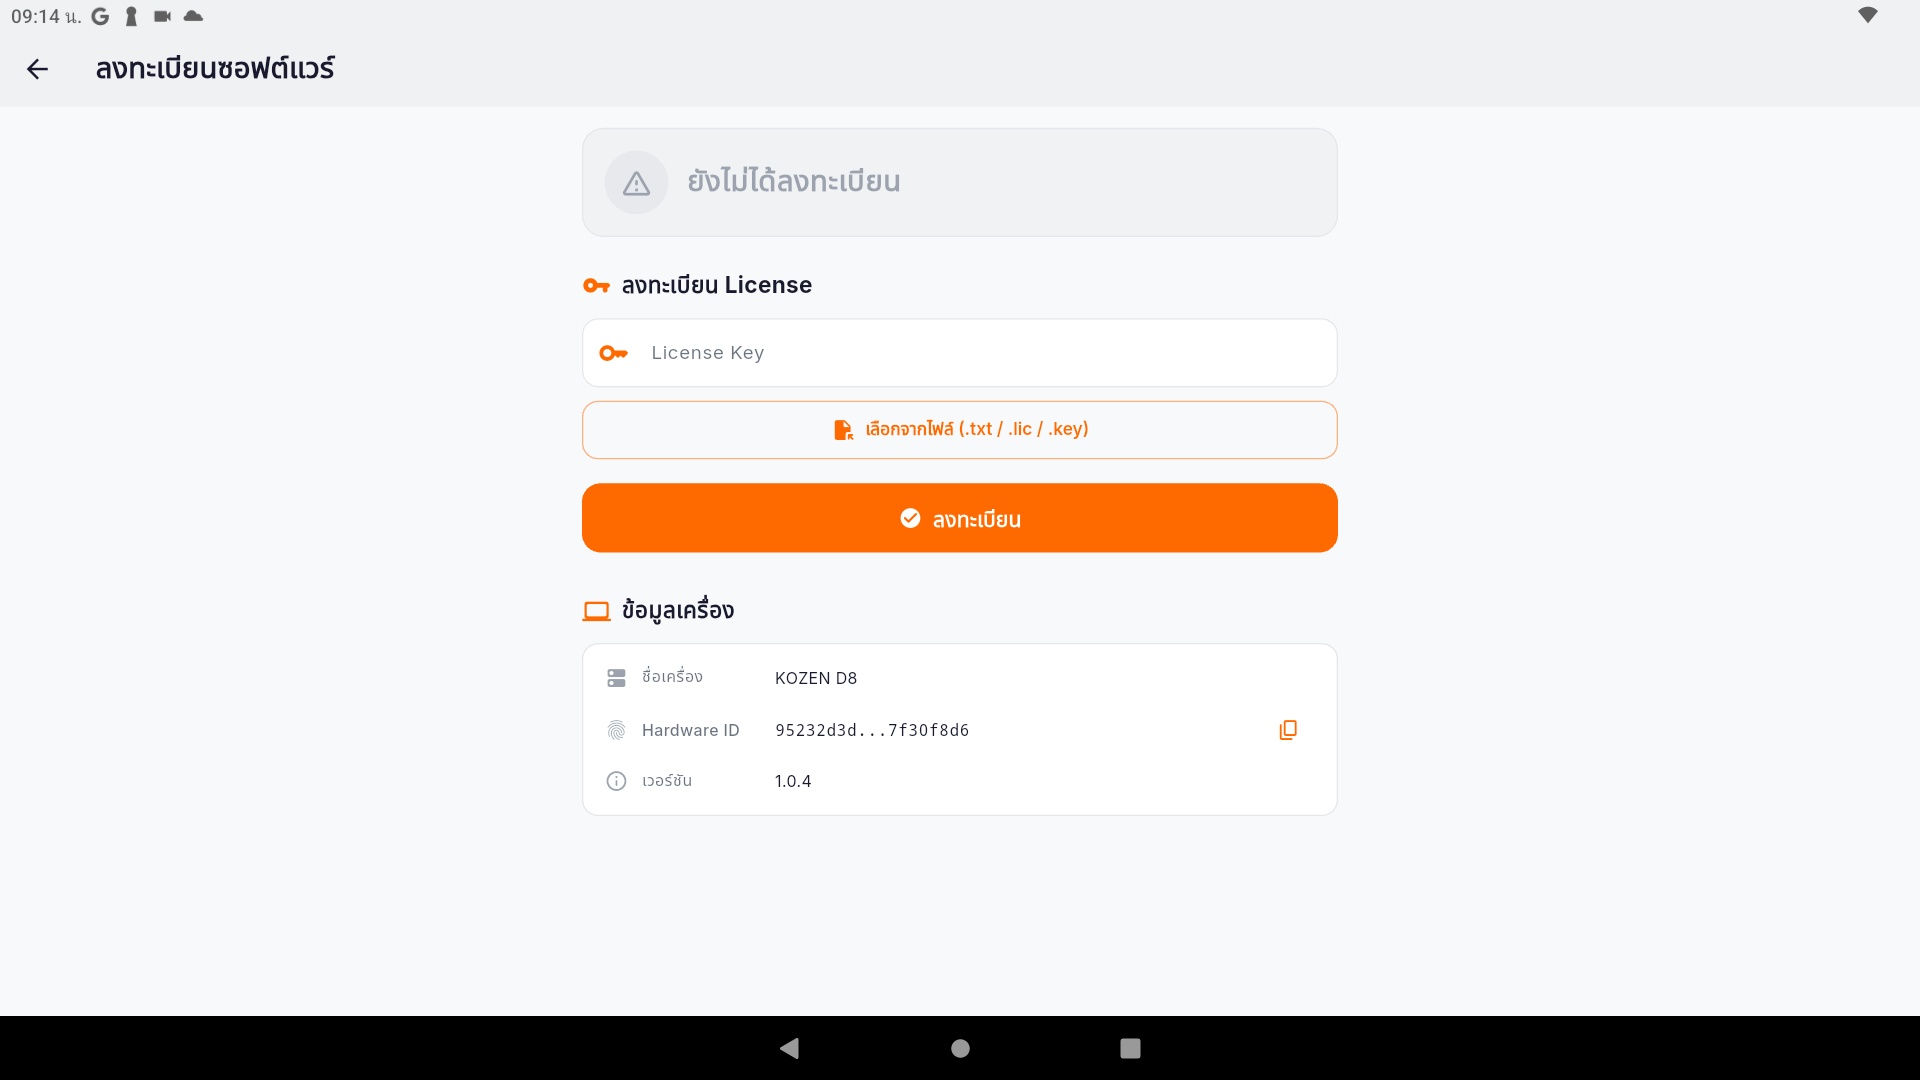Screen dimensions: 1920x1080
Task: Tap the warning triangle status icon
Action: point(636,183)
